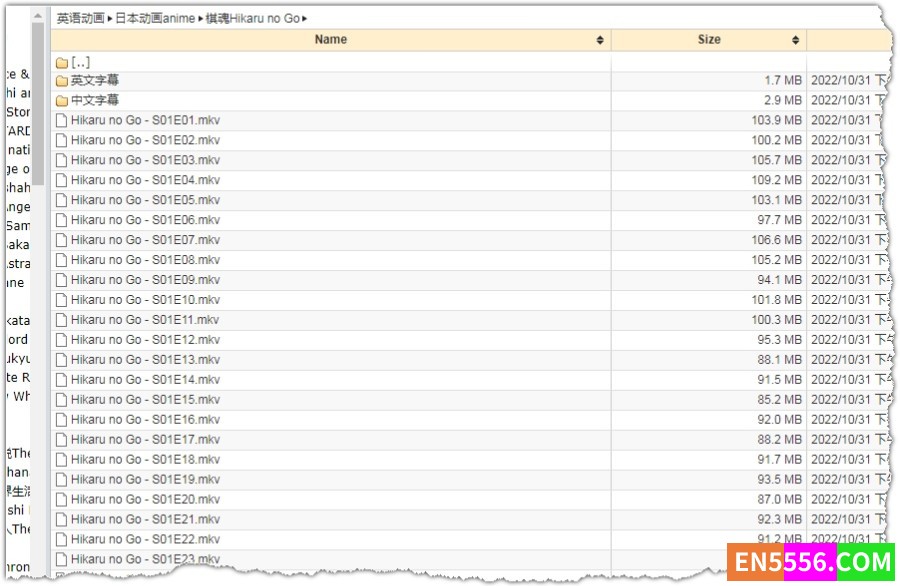The height and width of the screenshot is (586, 900).
Task: Click file icon for Hikaru no Go - S01E21.mkv
Action: click(61, 520)
